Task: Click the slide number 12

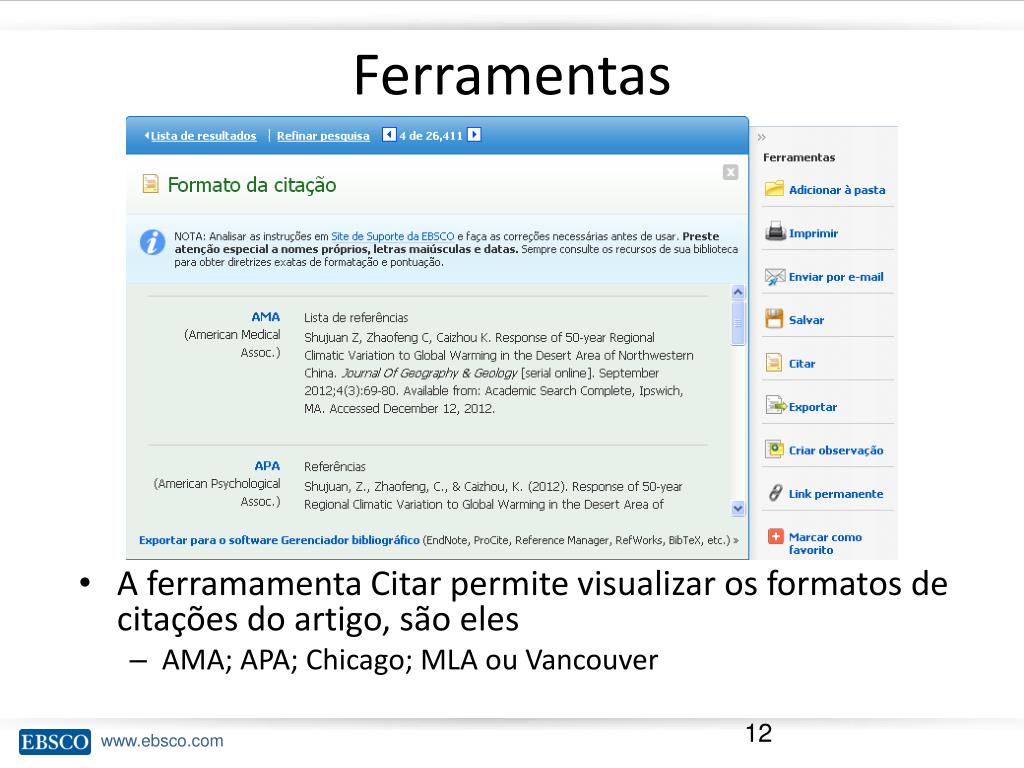Action: point(758,733)
